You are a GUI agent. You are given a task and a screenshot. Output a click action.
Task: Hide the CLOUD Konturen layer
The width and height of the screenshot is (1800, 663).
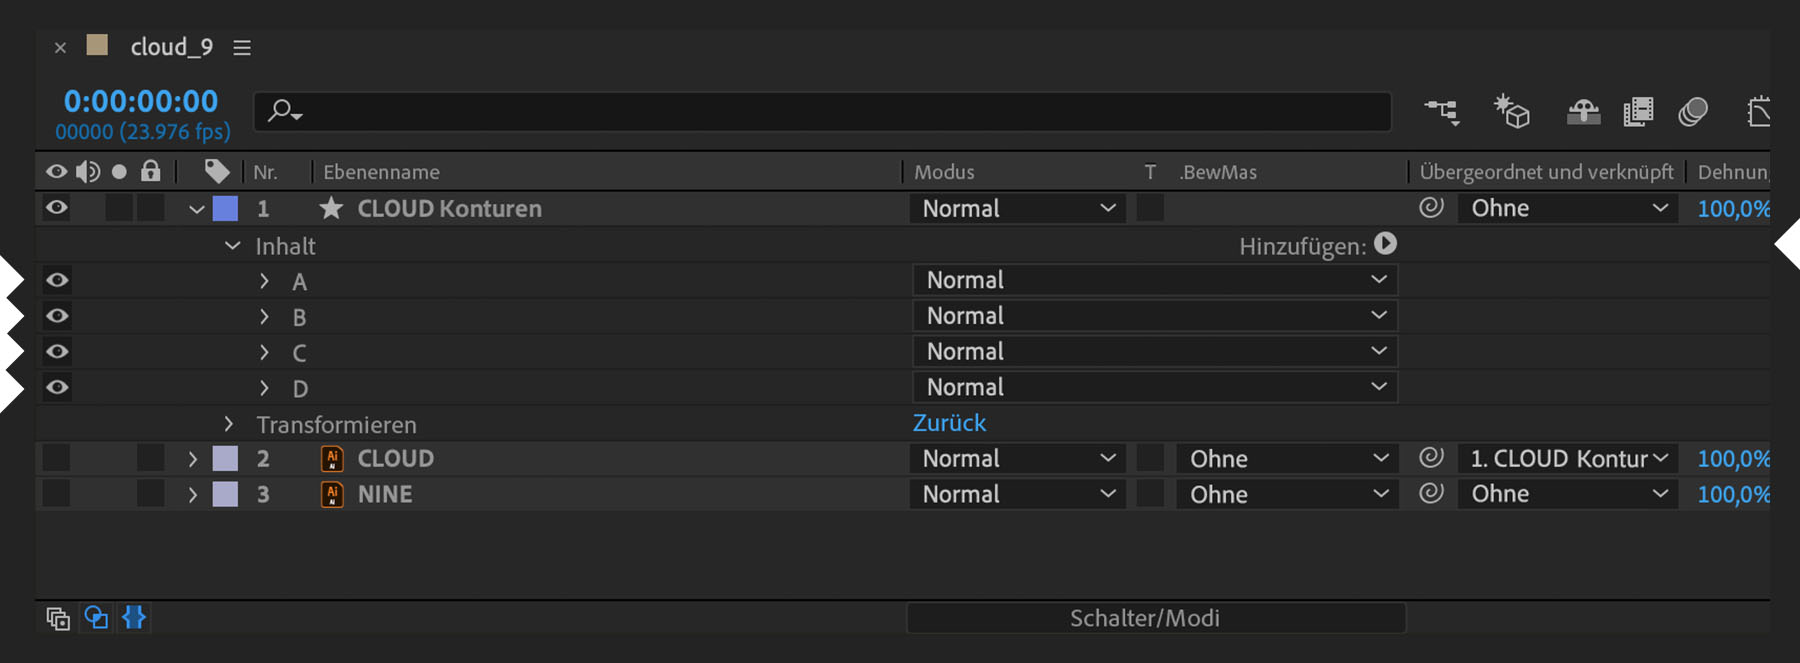(x=57, y=208)
